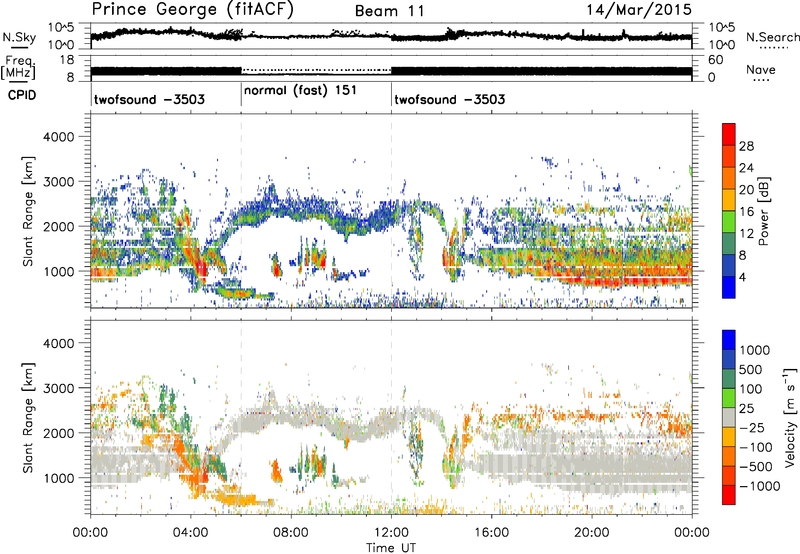Click the '14/Mar/2015' date label
Screen dimensions: 800x554
639,9
